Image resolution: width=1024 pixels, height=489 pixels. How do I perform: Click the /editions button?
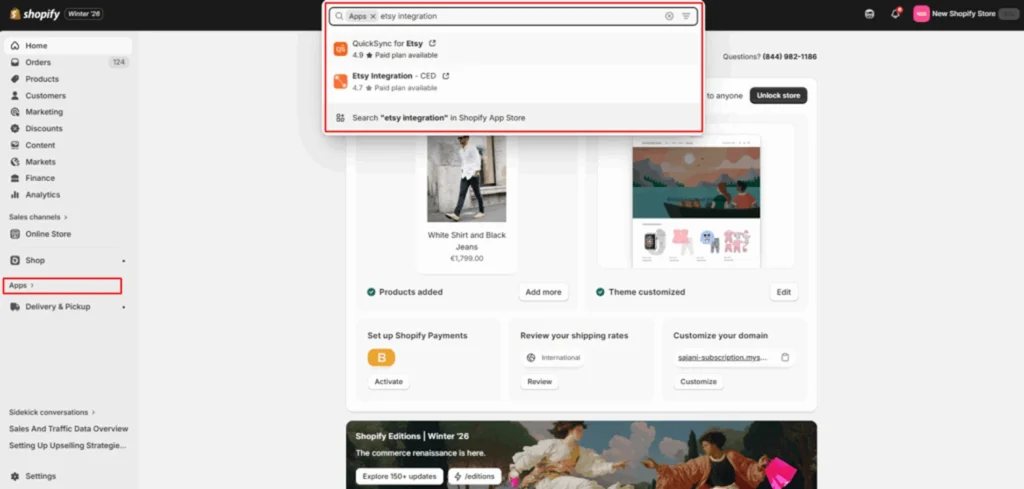click(475, 477)
